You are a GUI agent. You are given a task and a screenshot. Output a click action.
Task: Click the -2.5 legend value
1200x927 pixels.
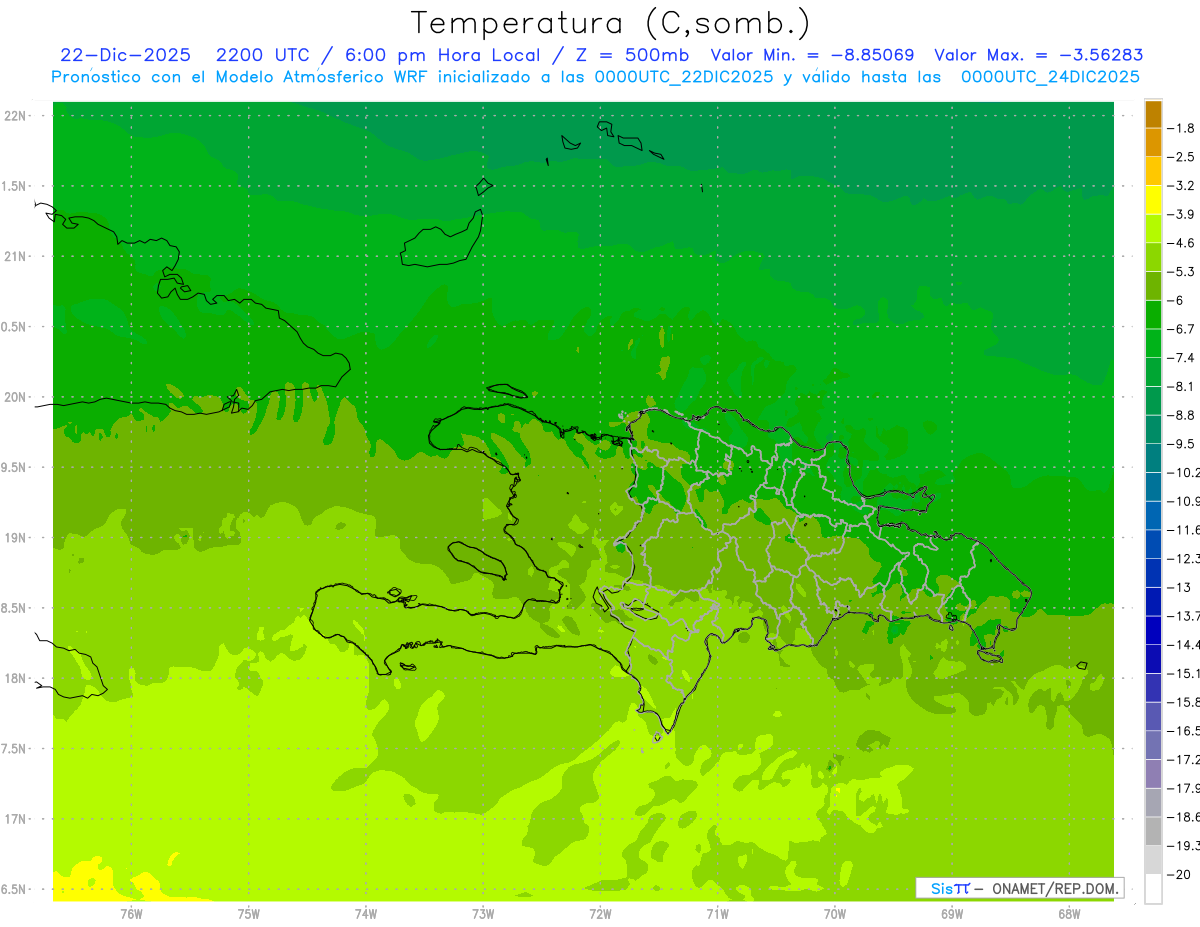pyautogui.click(x=1182, y=157)
